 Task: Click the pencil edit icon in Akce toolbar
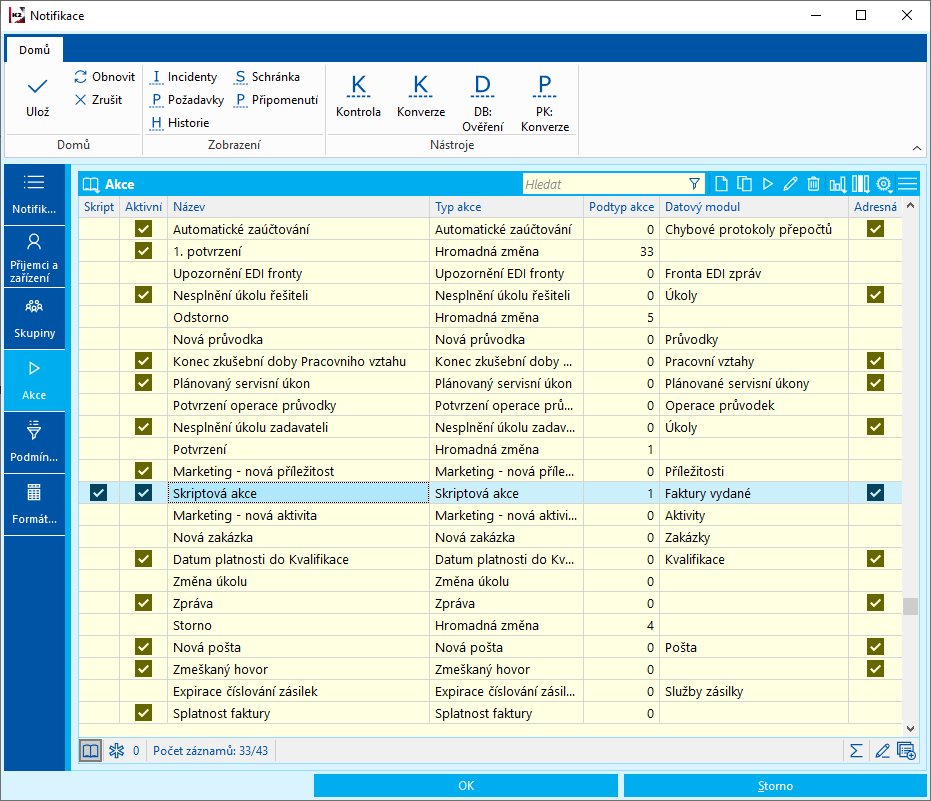790,184
